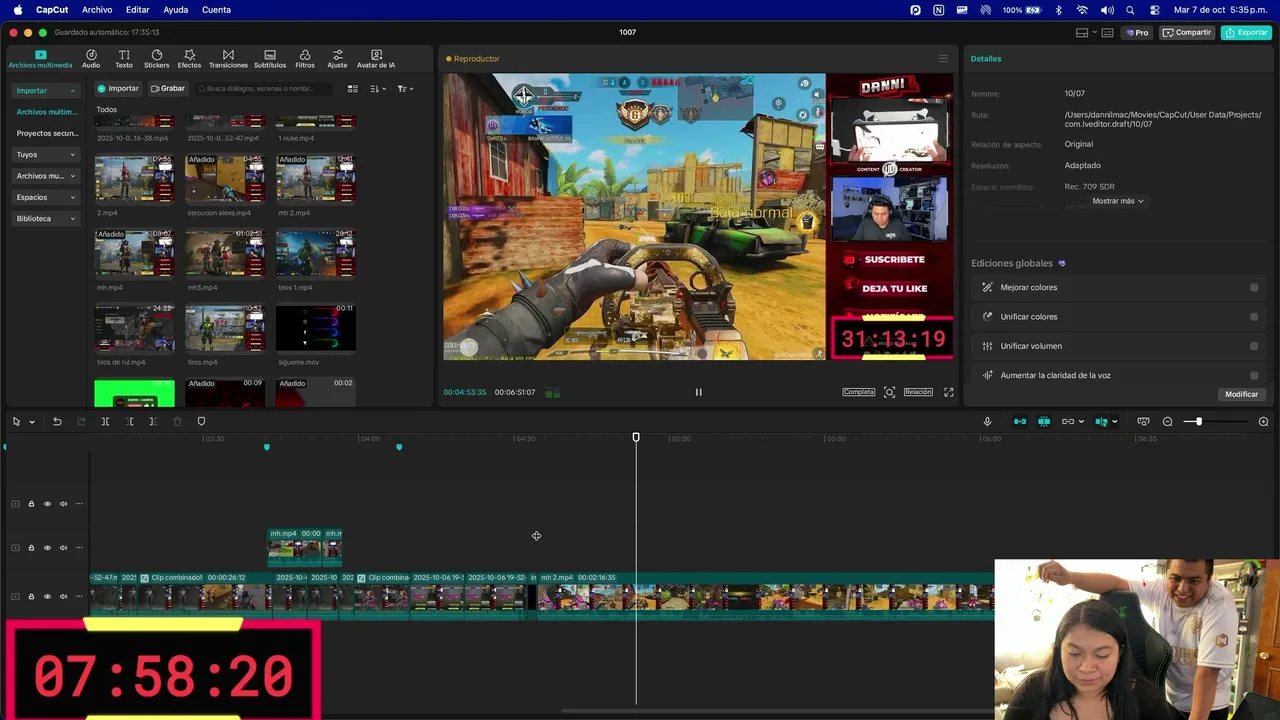Click the Grabar button
The width and height of the screenshot is (1280, 720).
(168, 89)
